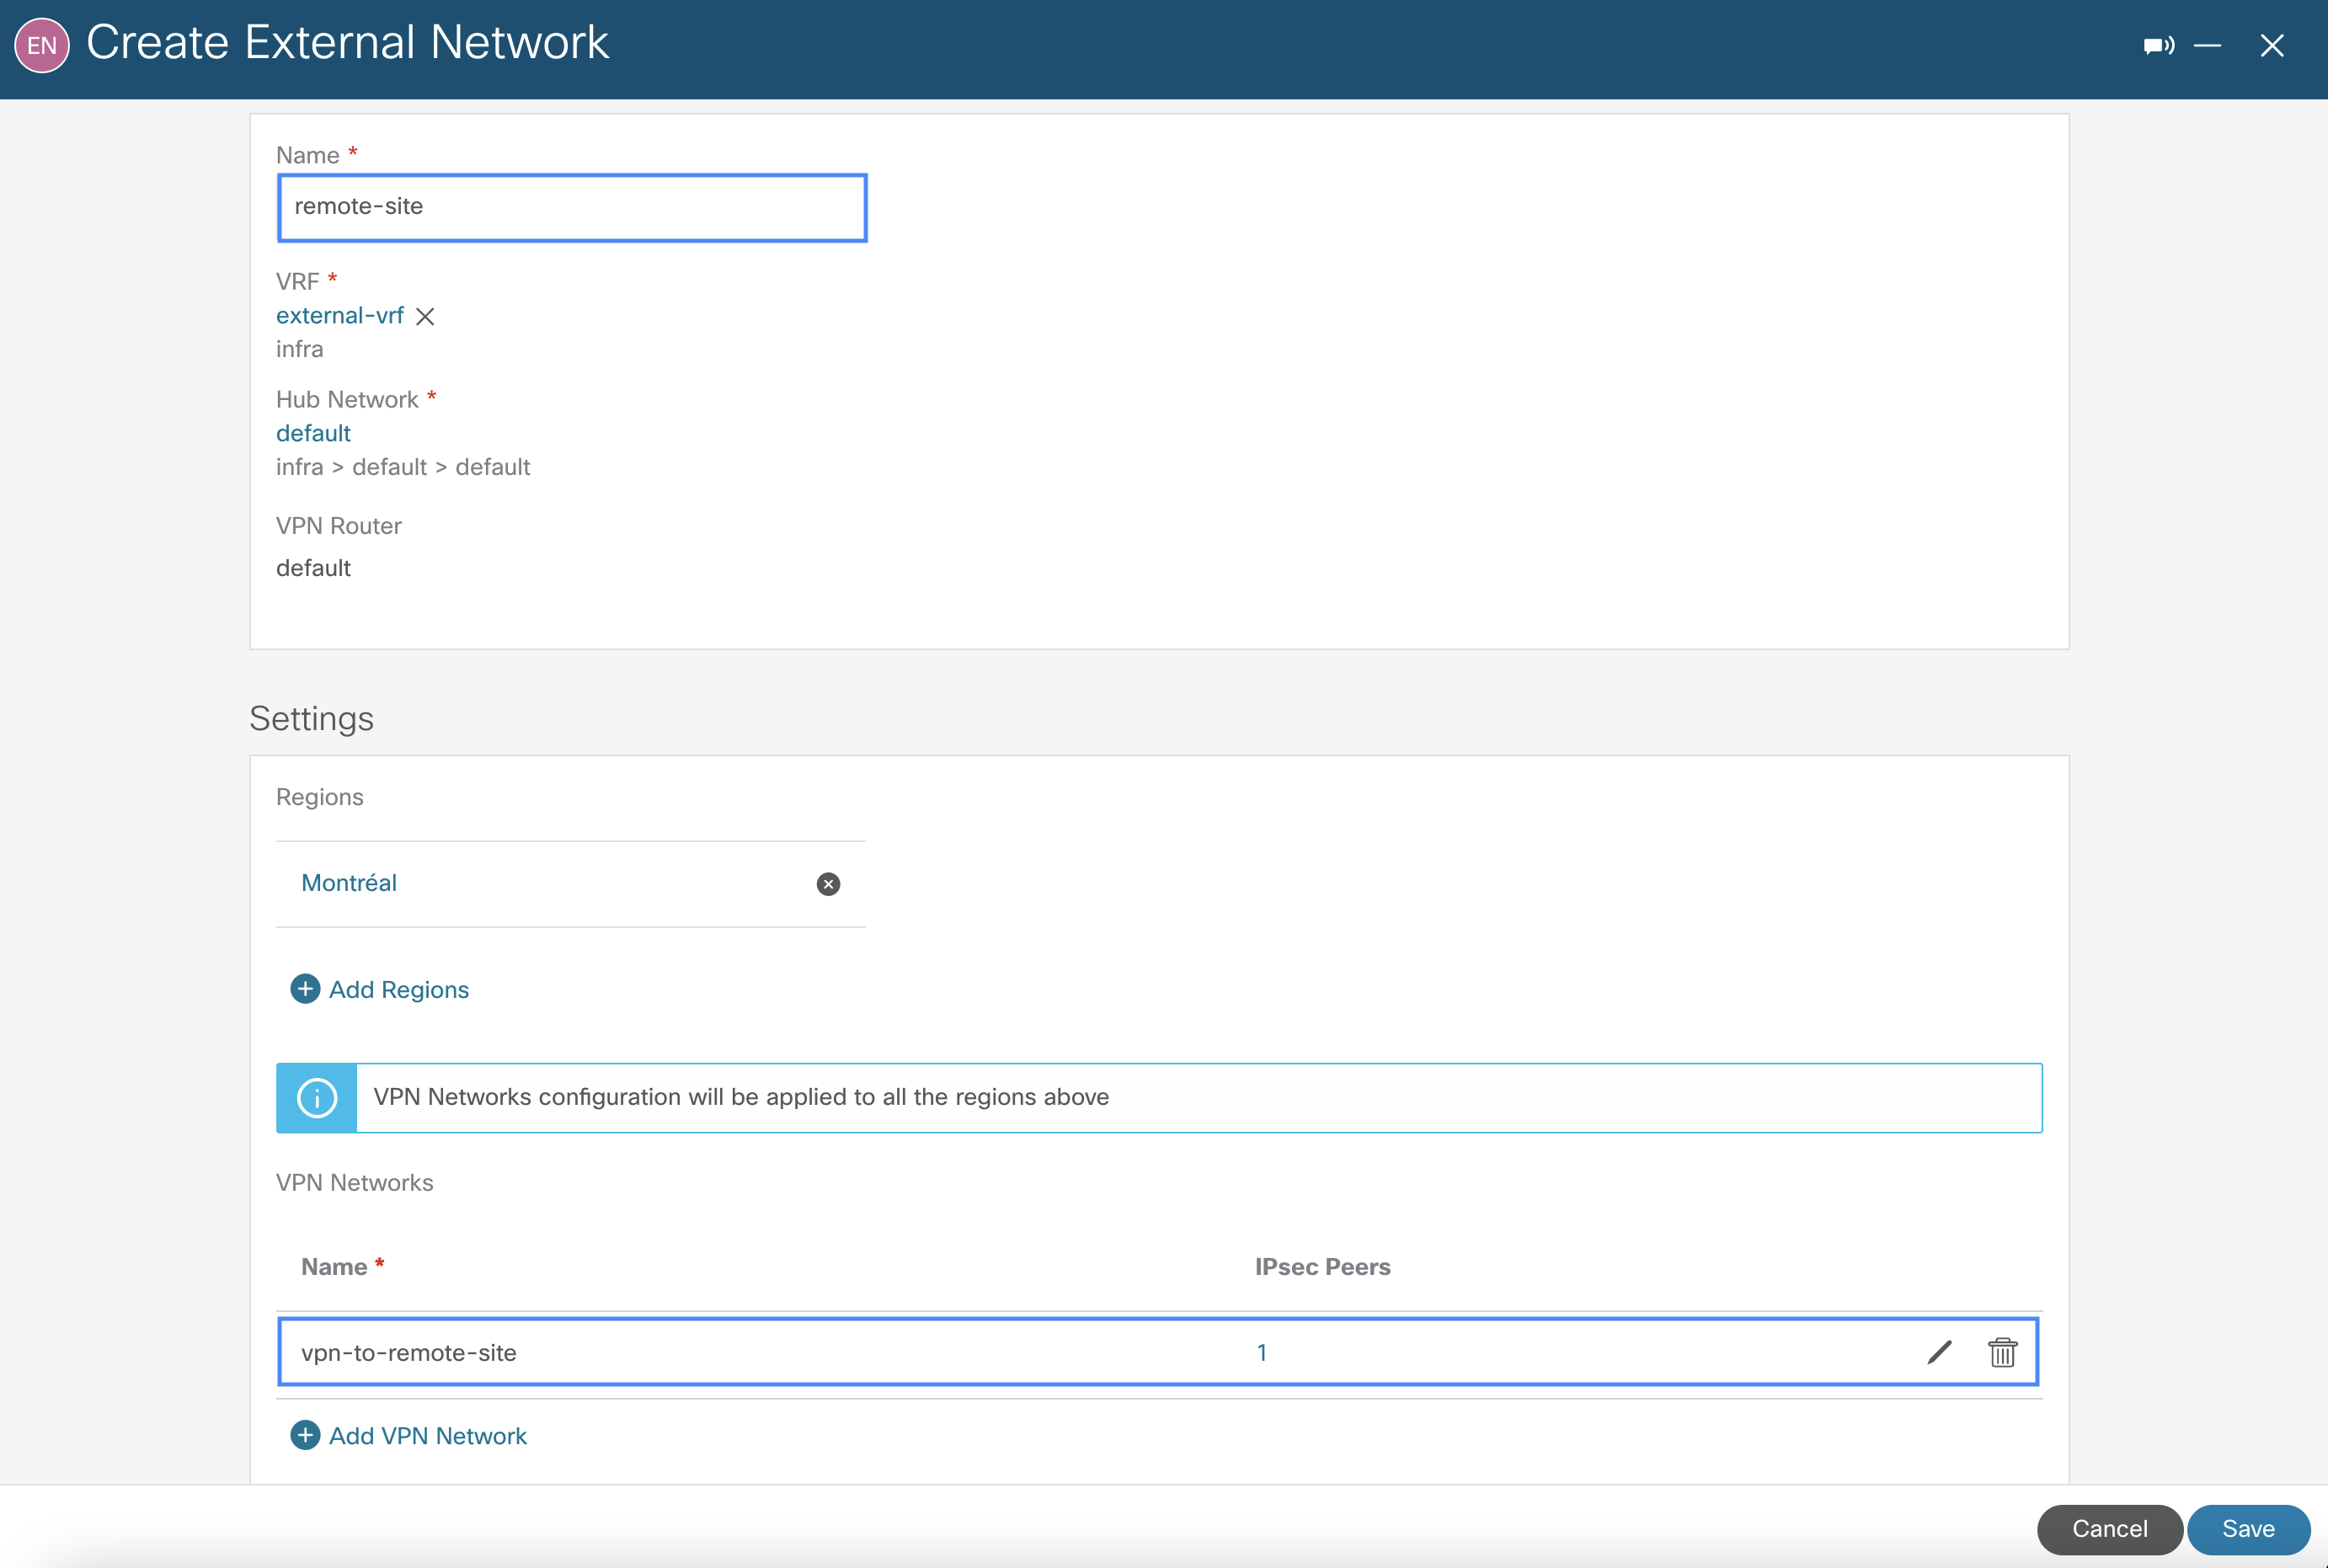Delete vpn-to-remote-site using trash icon
Image resolution: width=2328 pixels, height=1568 pixels.
[x=2002, y=1353]
